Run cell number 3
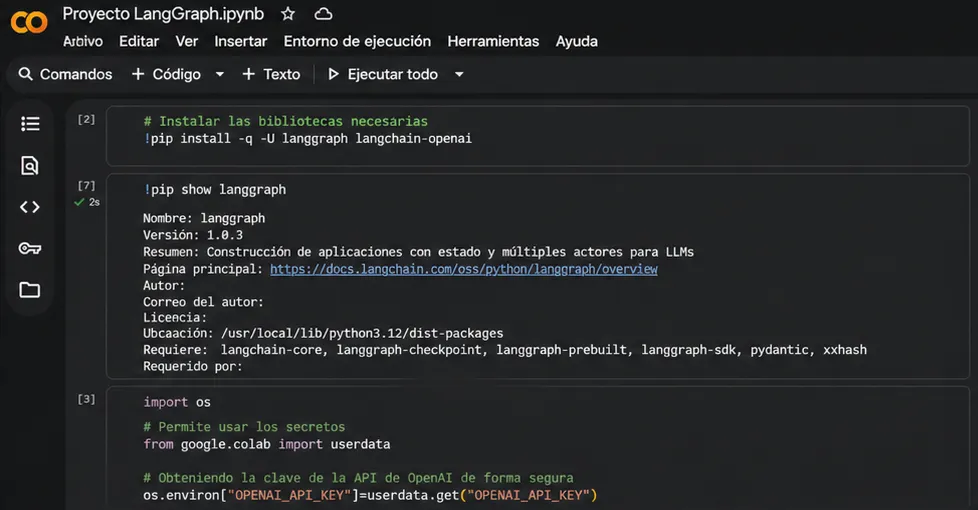Screen dimensions: 978x510 pyautogui.click(x=86, y=399)
